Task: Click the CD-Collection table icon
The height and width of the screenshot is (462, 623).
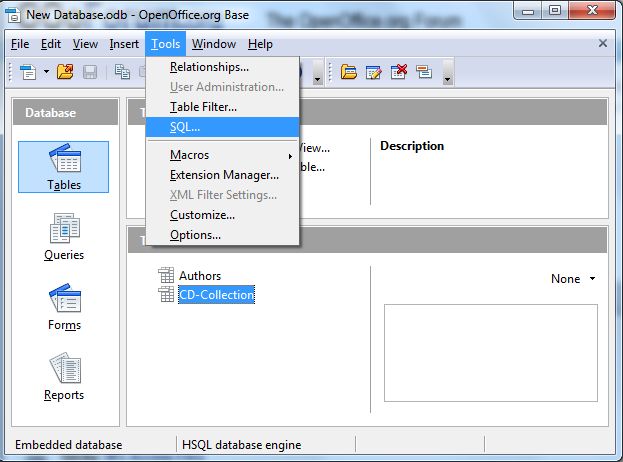Action: click(x=166, y=294)
